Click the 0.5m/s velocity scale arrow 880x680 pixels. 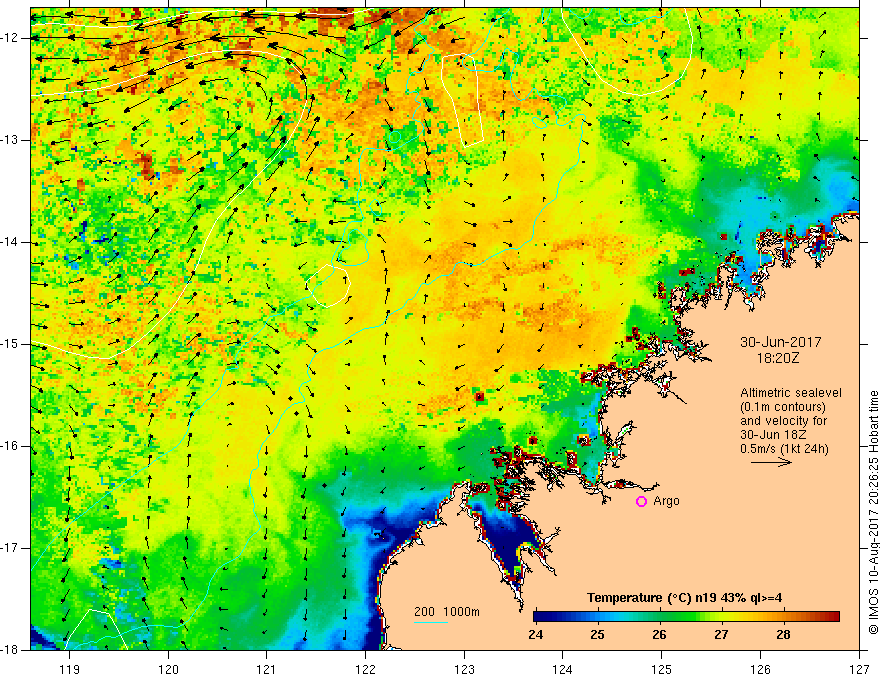pos(771,462)
